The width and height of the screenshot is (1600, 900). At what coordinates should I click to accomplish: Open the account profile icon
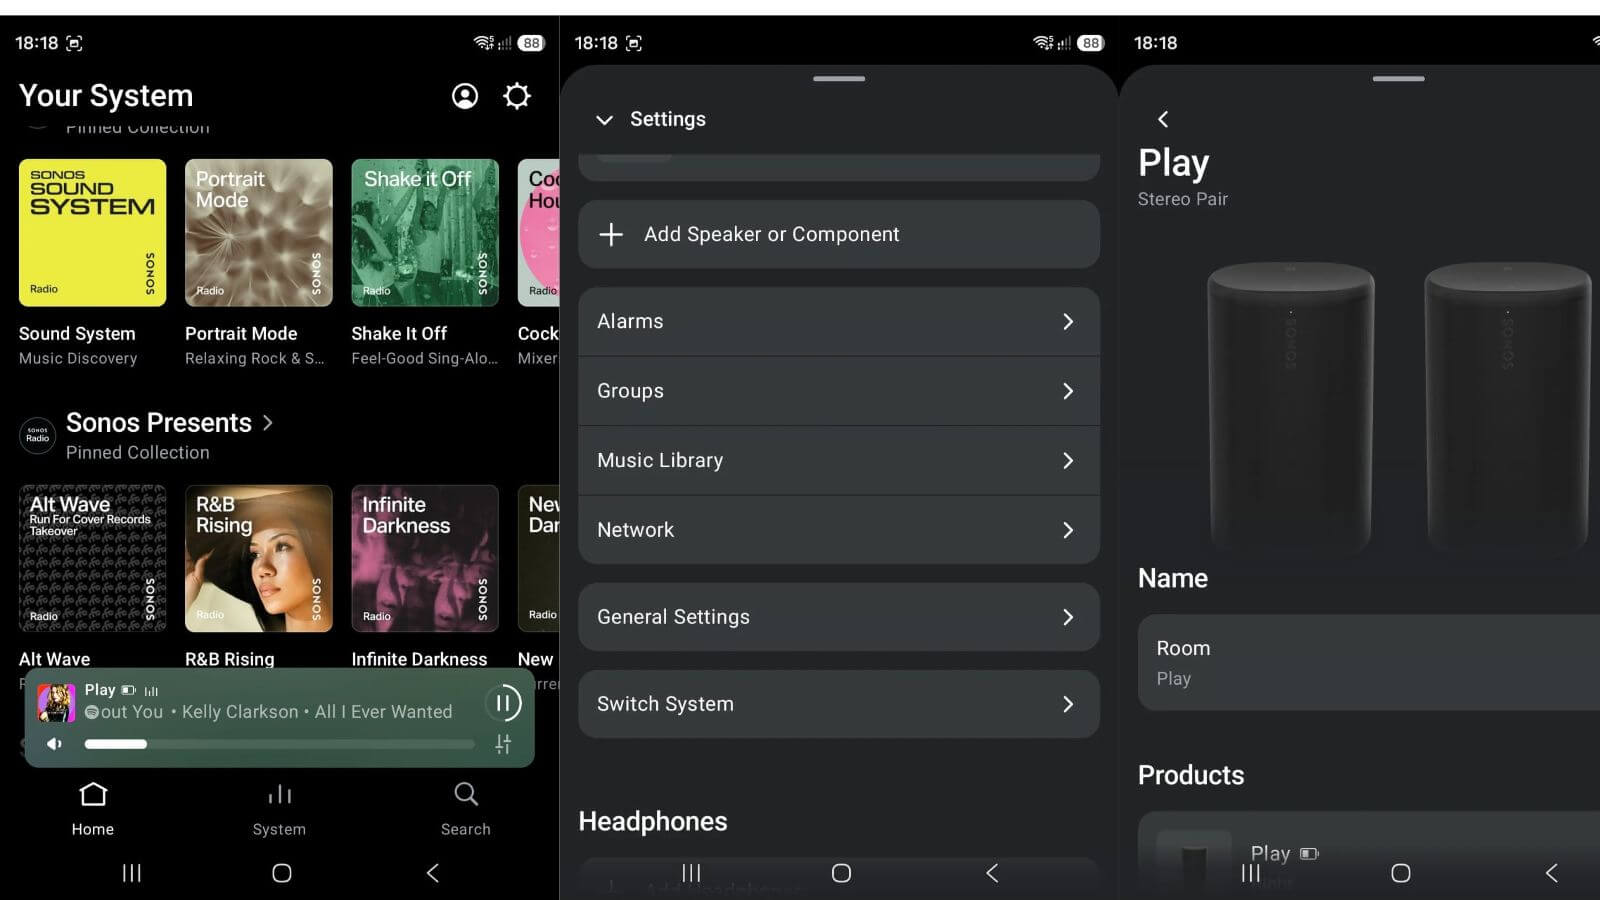coord(465,96)
